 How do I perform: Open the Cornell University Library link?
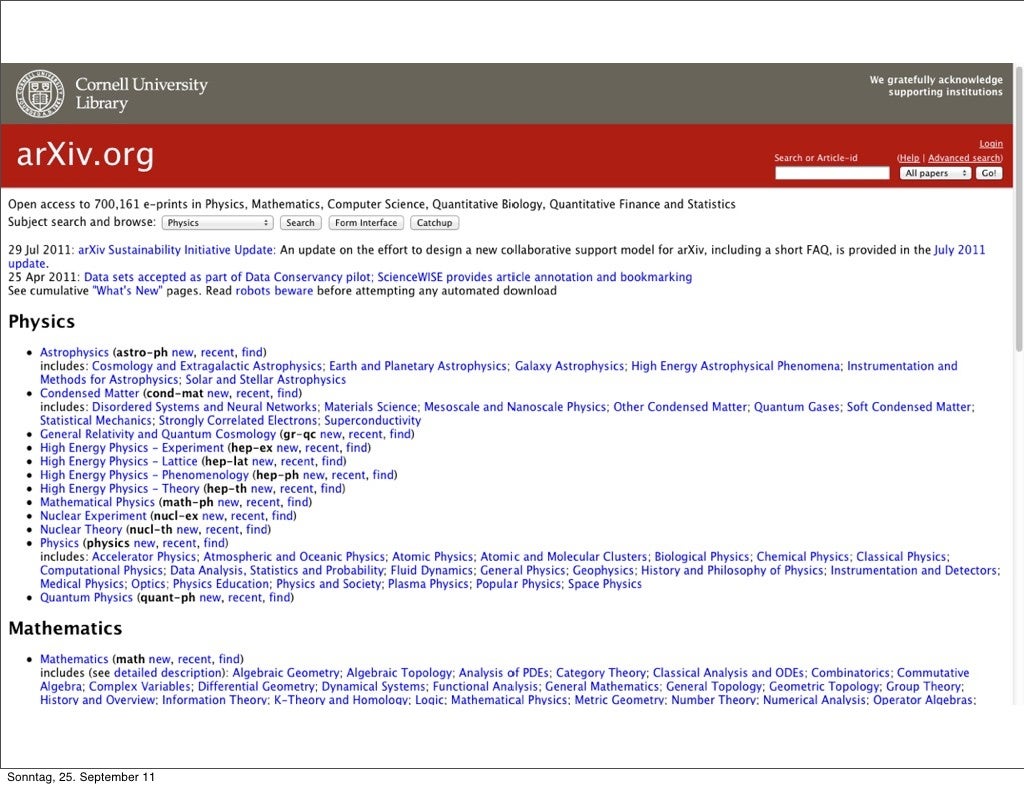tap(141, 93)
